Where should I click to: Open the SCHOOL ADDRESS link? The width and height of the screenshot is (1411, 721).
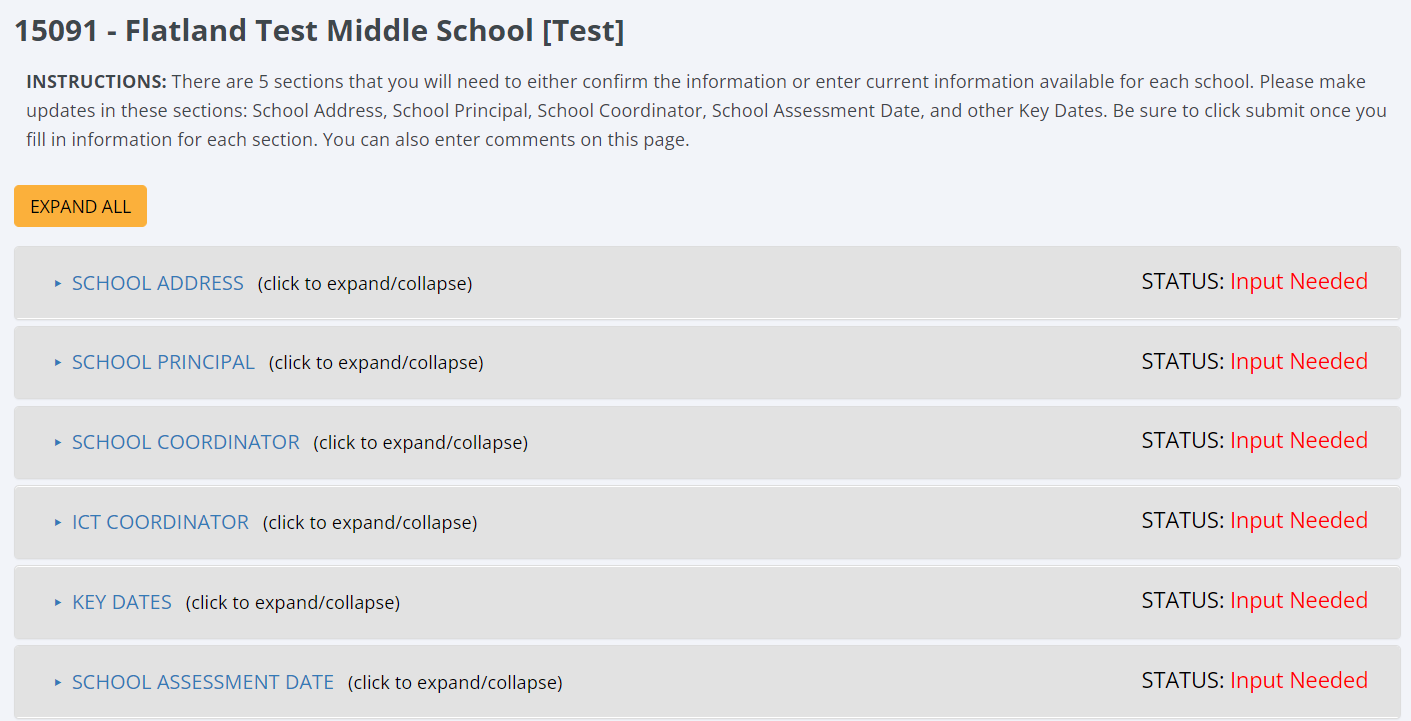157,283
